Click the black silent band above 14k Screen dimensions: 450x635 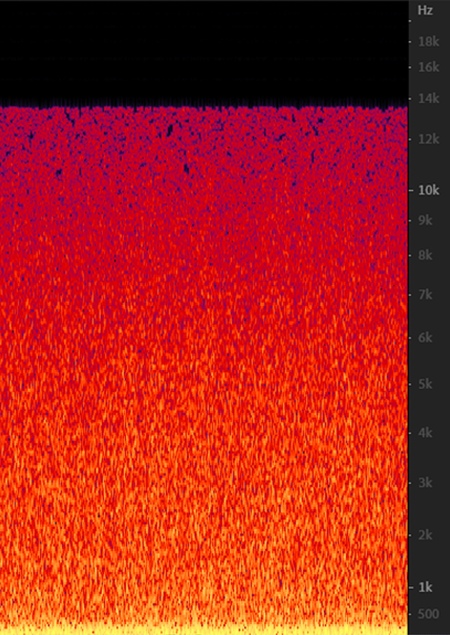[x=204, y=53]
